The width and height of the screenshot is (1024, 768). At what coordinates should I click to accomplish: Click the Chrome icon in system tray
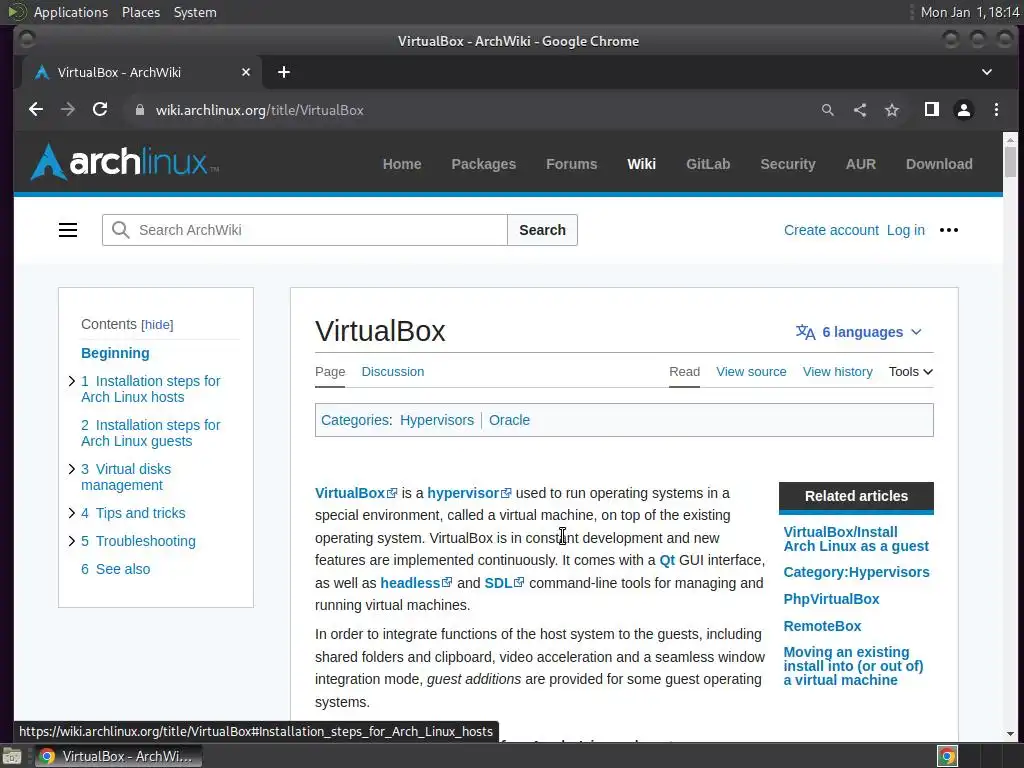pyautogui.click(x=947, y=756)
